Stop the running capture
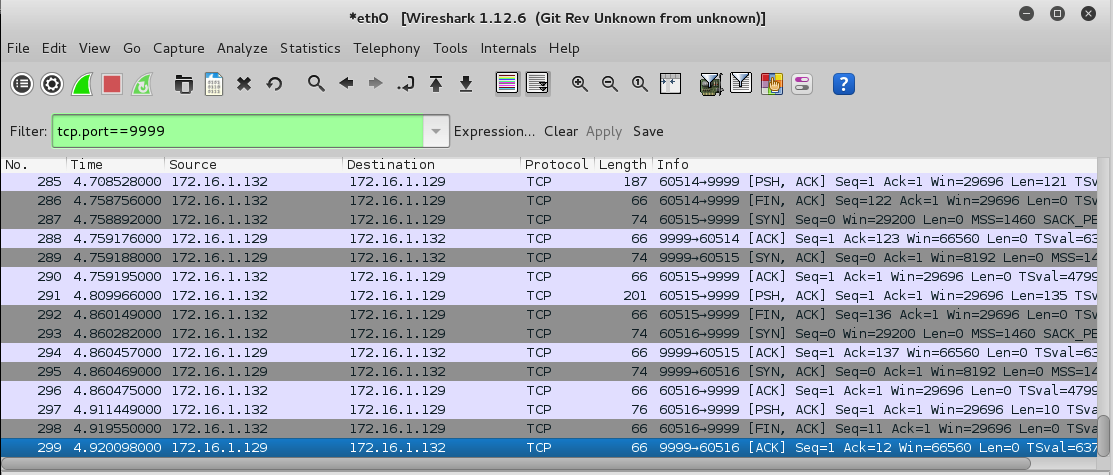This screenshot has width=1113, height=475. (x=112, y=84)
